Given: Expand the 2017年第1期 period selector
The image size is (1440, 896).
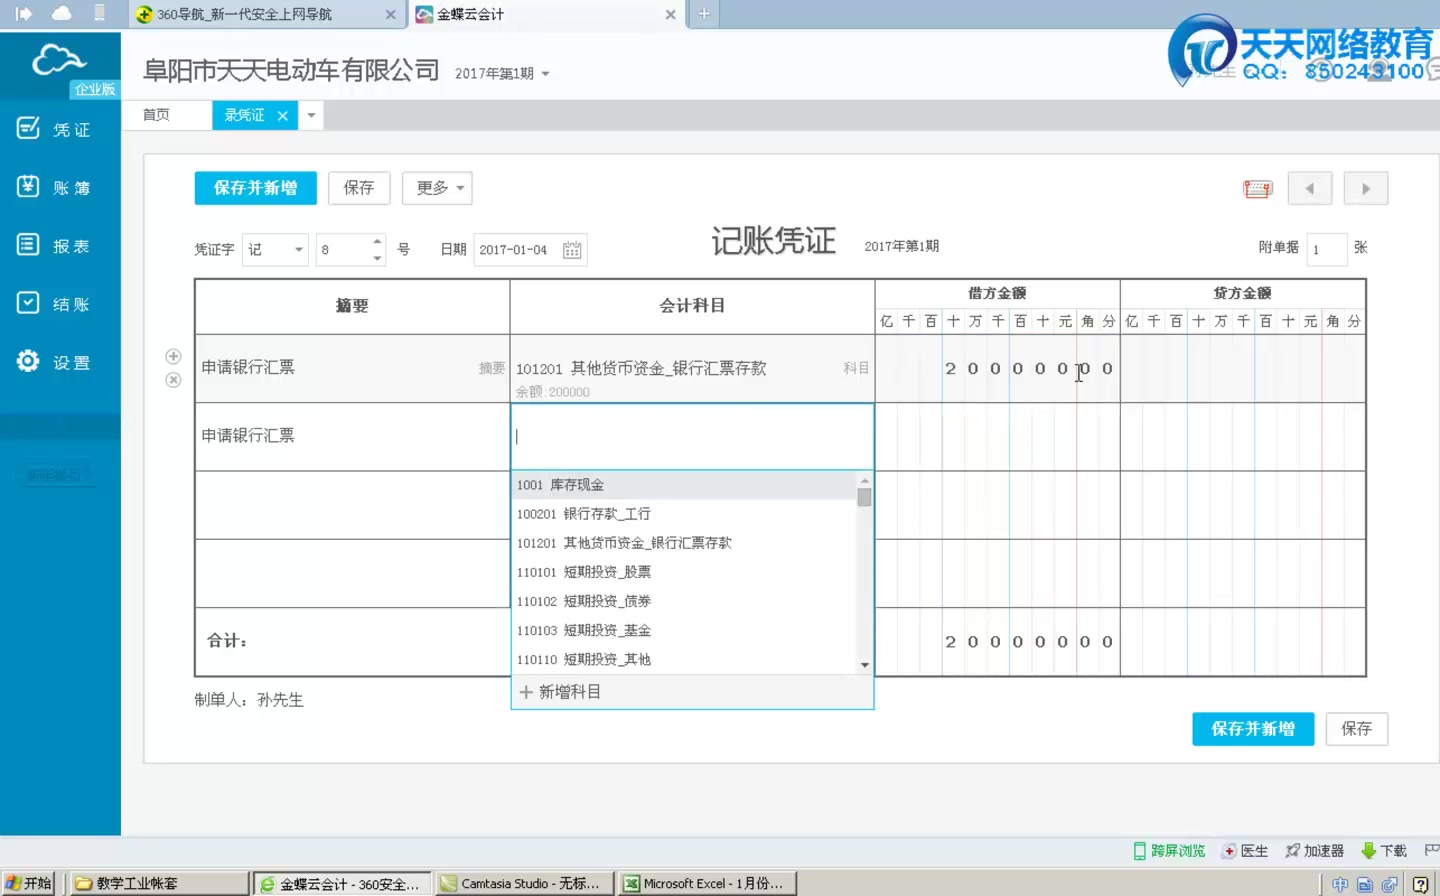Looking at the screenshot, I should (501, 72).
